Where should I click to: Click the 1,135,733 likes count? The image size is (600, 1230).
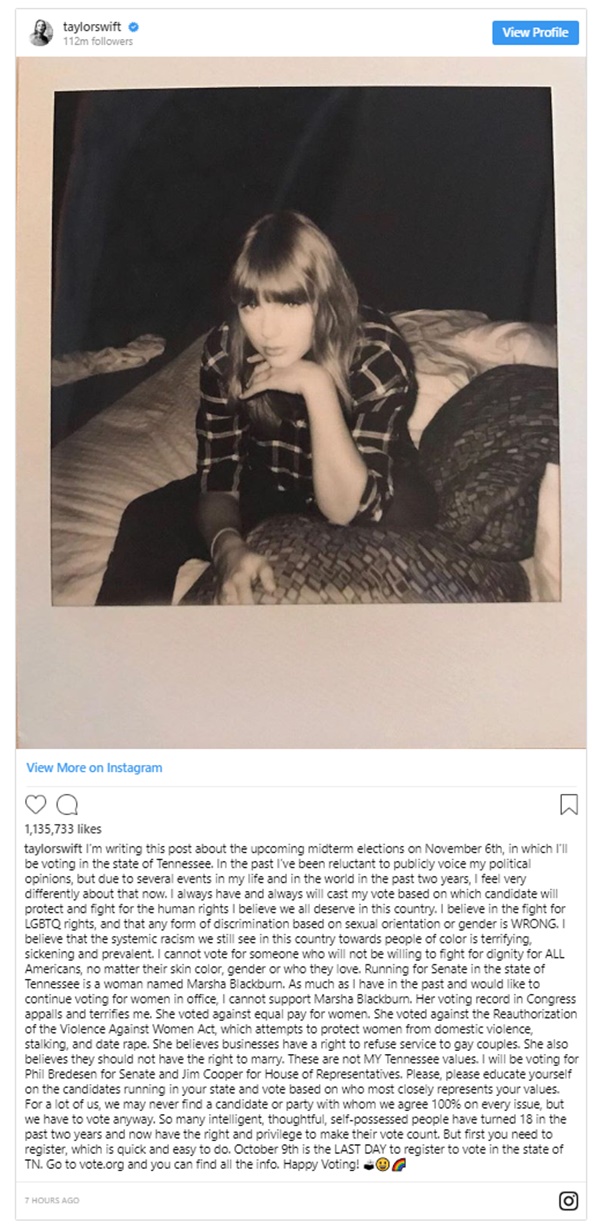[61, 829]
